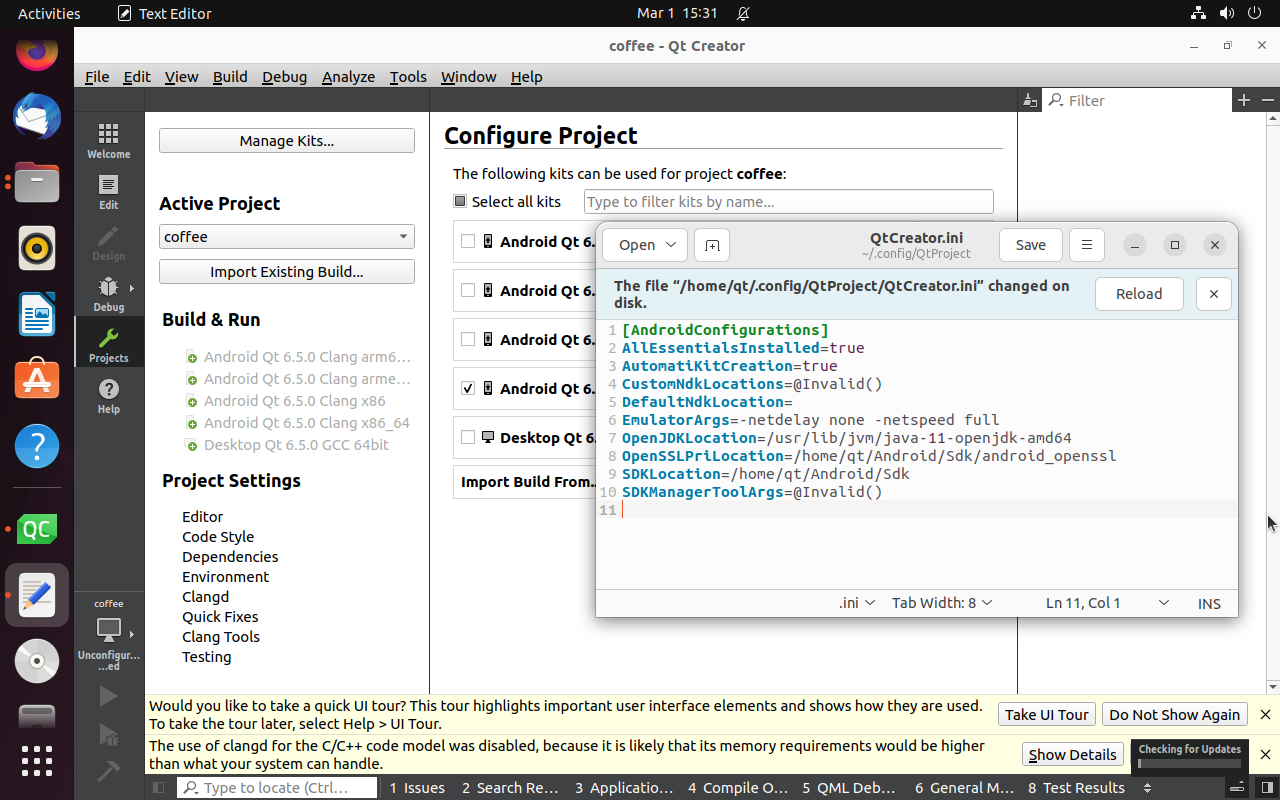Image resolution: width=1280 pixels, height=800 pixels.
Task: Expand output panes chooser arrows in status bar
Action: point(1147,788)
